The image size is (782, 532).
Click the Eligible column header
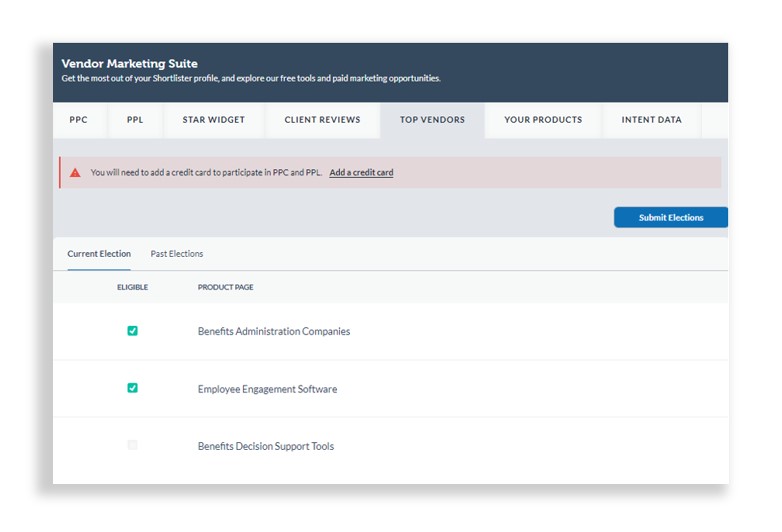(x=132, y=288)
